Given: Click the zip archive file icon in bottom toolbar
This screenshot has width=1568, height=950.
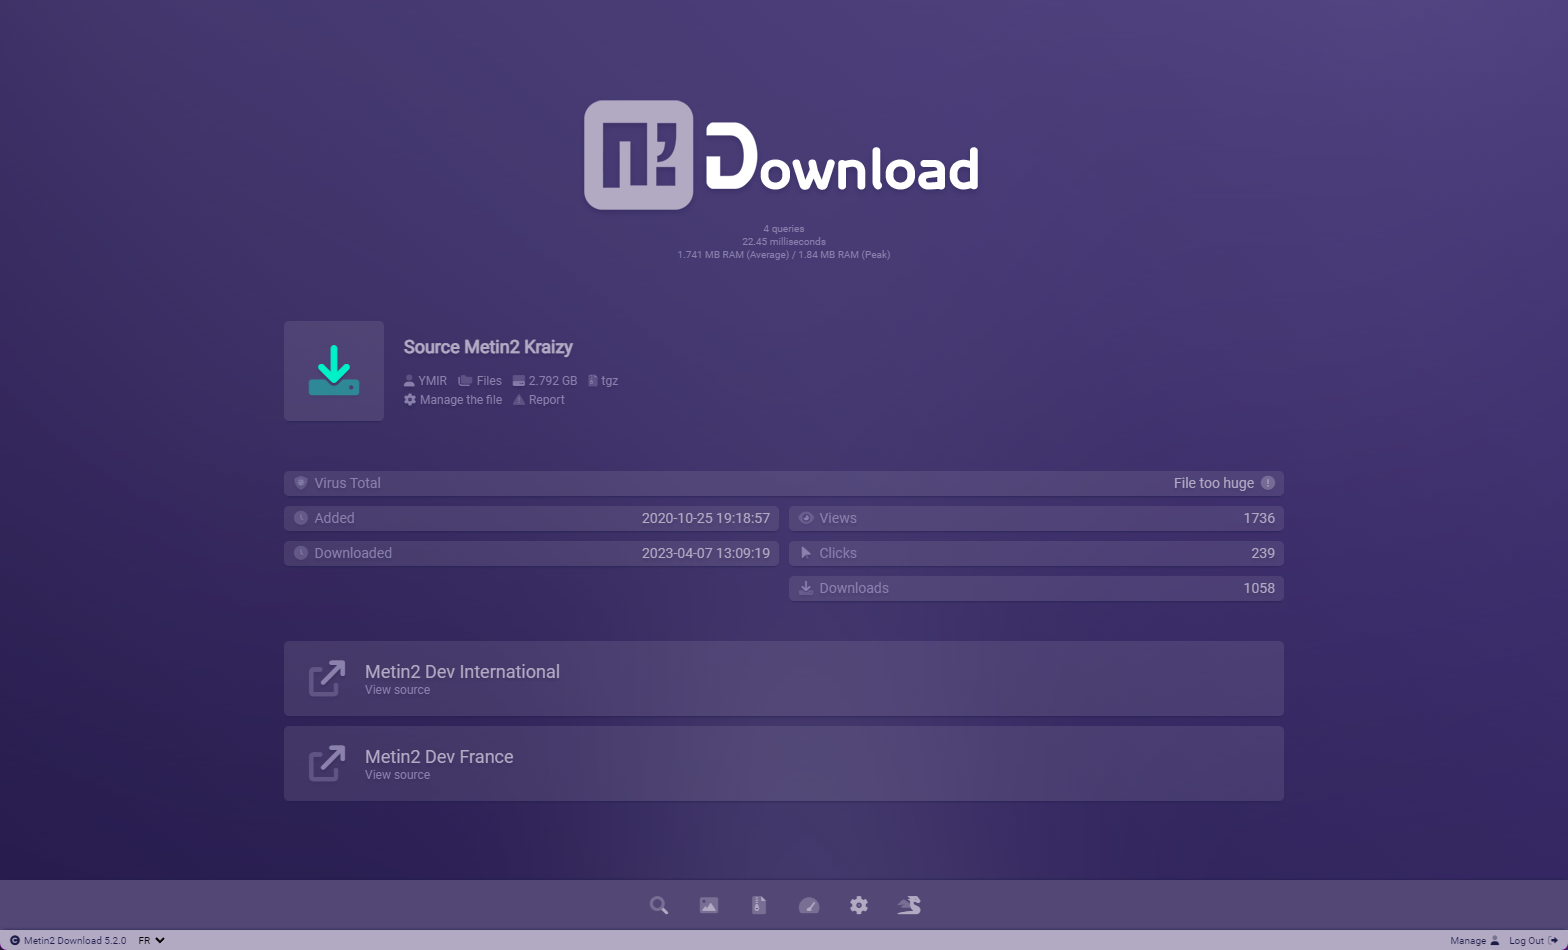Looking at the screenshot, I should 759,906.
